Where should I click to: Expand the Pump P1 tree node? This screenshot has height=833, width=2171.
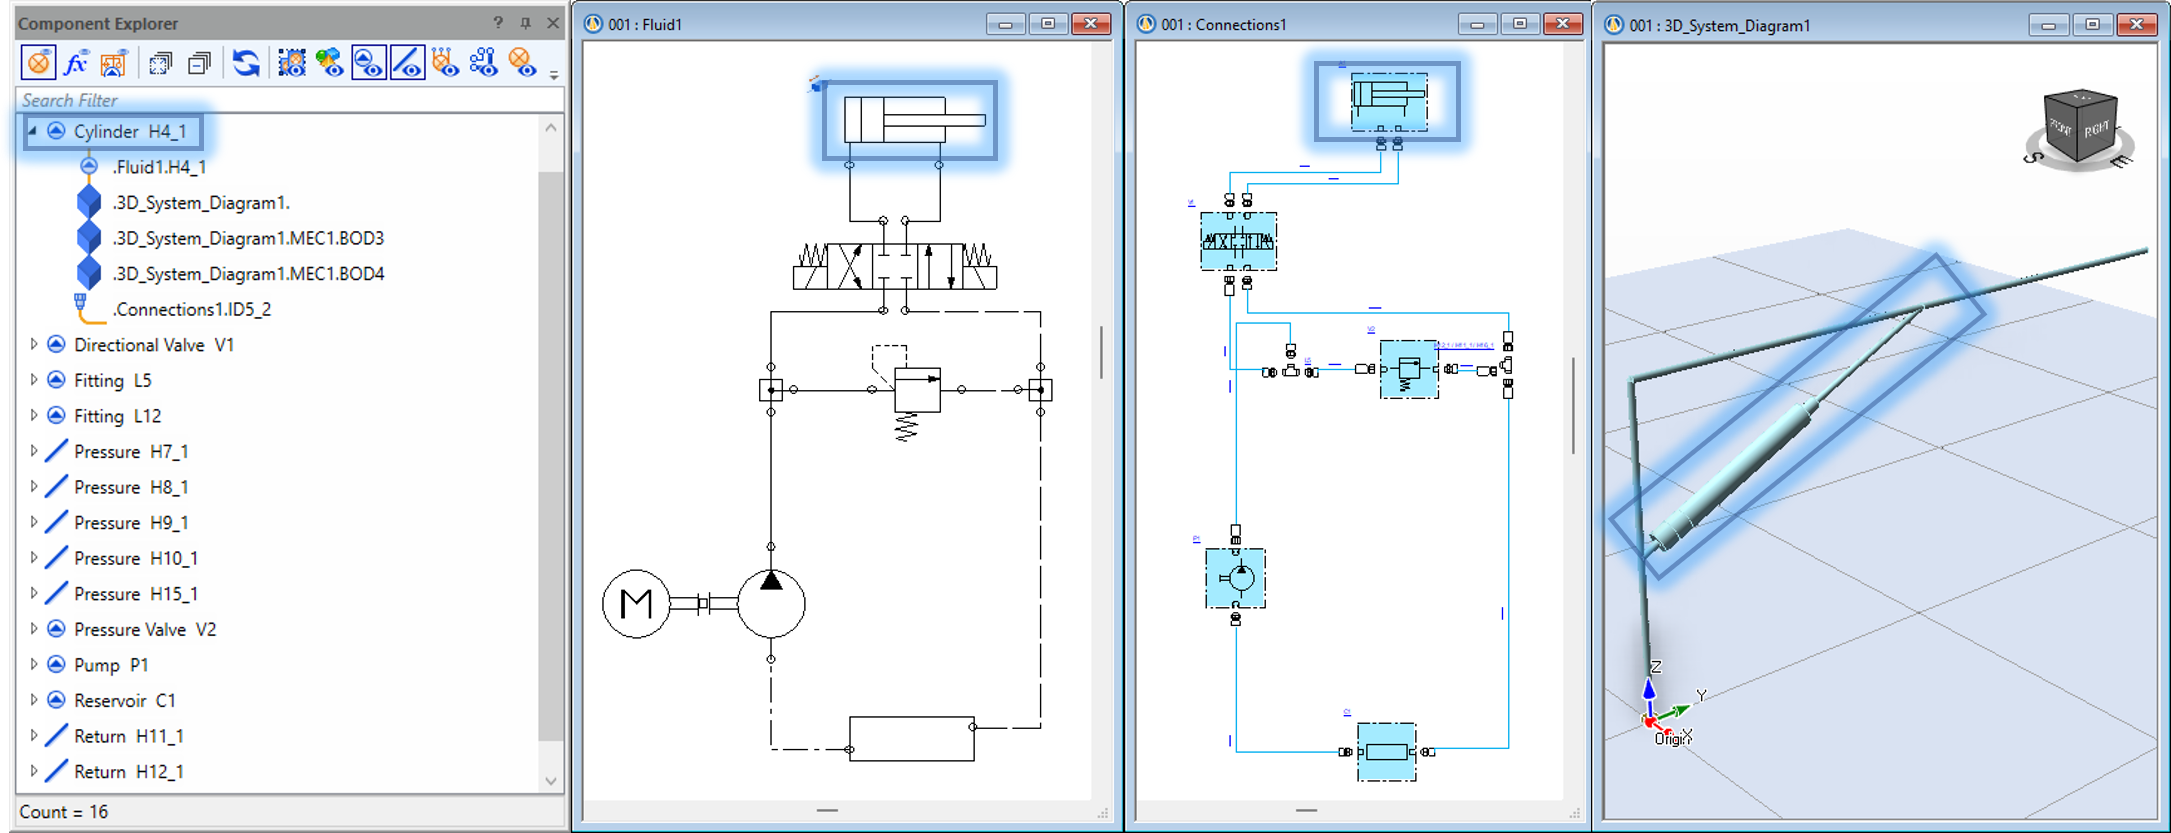33,665
